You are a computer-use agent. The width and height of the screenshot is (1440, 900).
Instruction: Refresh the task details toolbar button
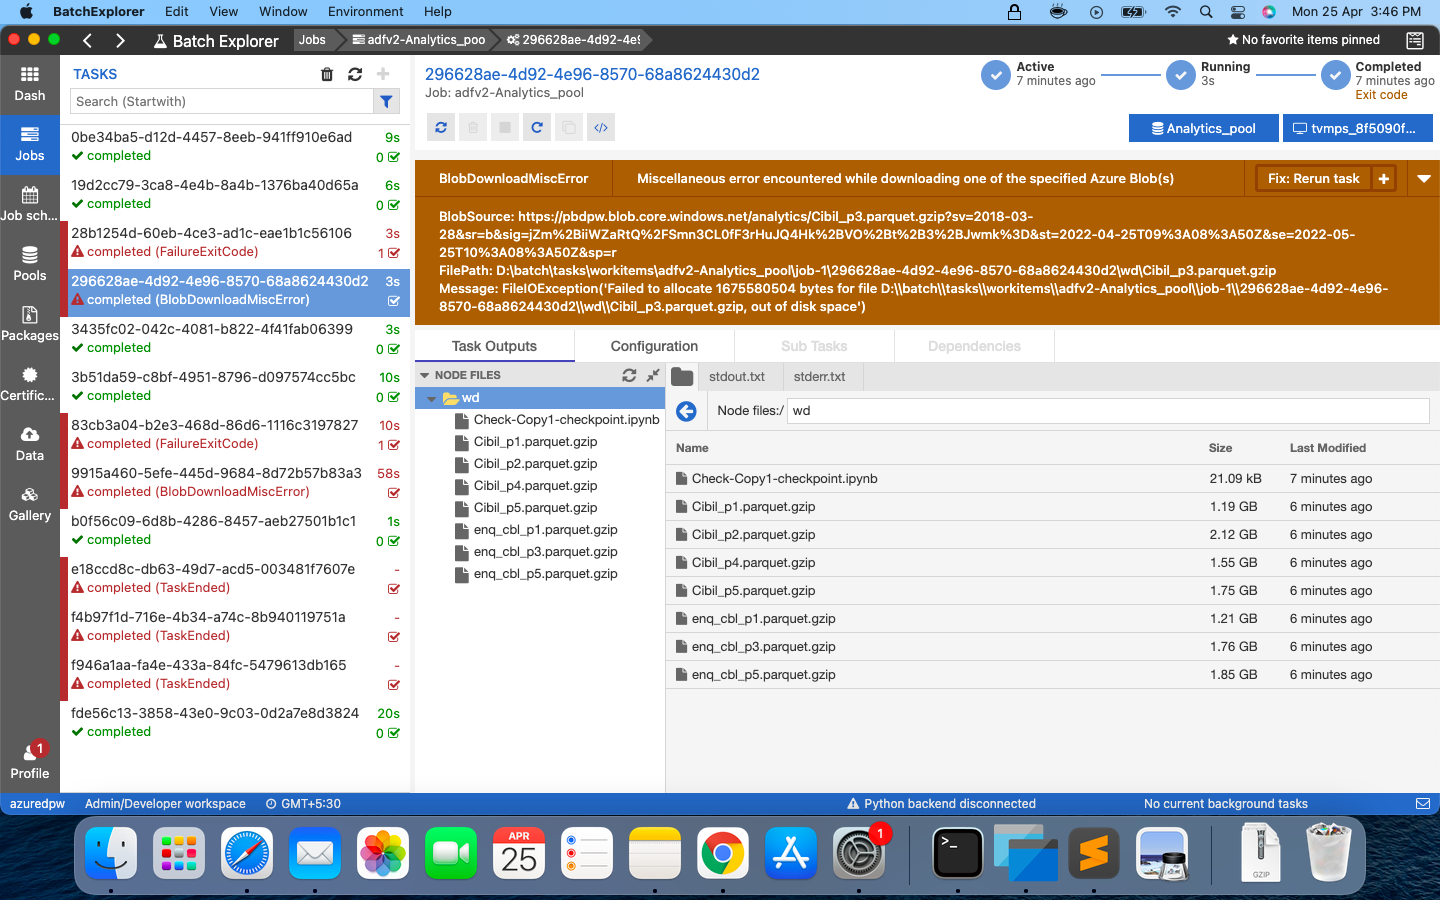pyautogui.click(x=441, y=128)
